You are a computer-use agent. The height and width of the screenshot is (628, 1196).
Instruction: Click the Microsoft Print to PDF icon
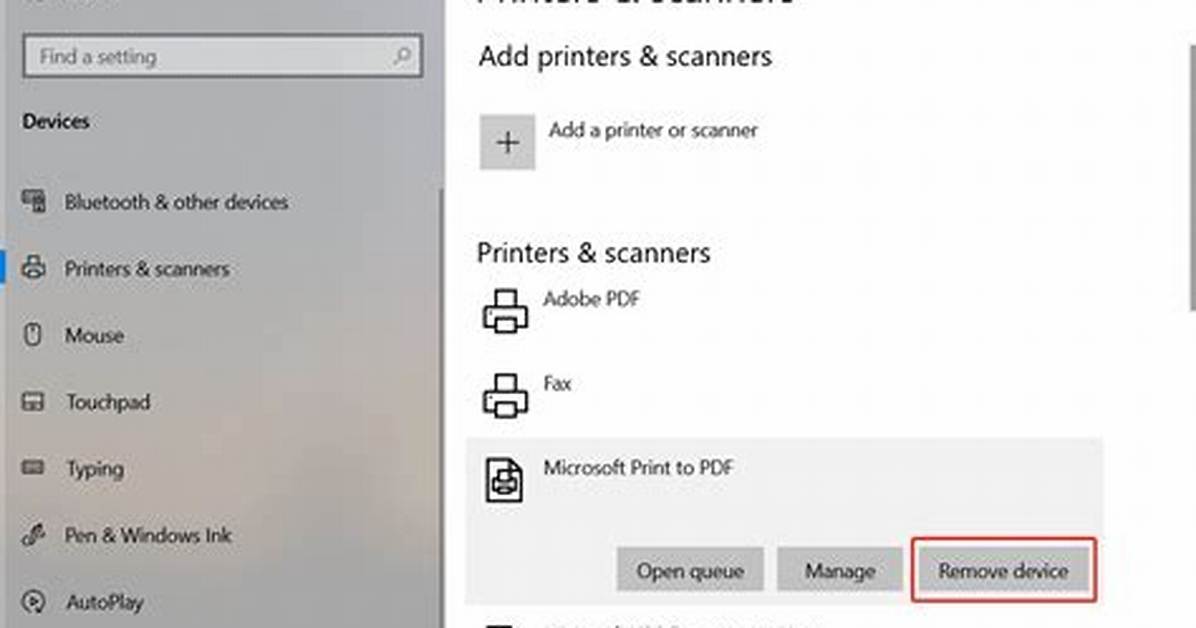[504, 480]
